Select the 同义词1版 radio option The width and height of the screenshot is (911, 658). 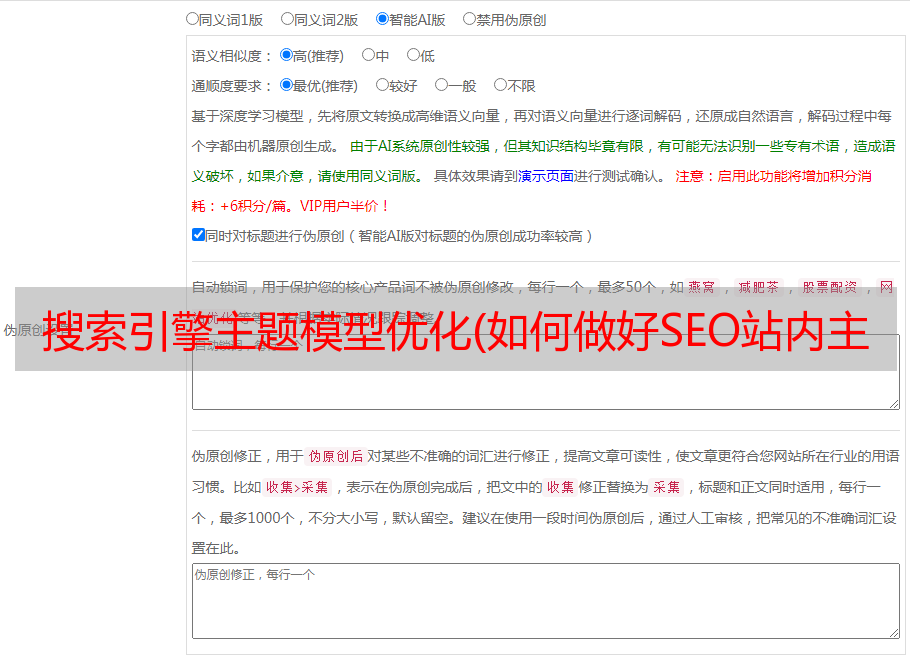[x=192, y=19]
